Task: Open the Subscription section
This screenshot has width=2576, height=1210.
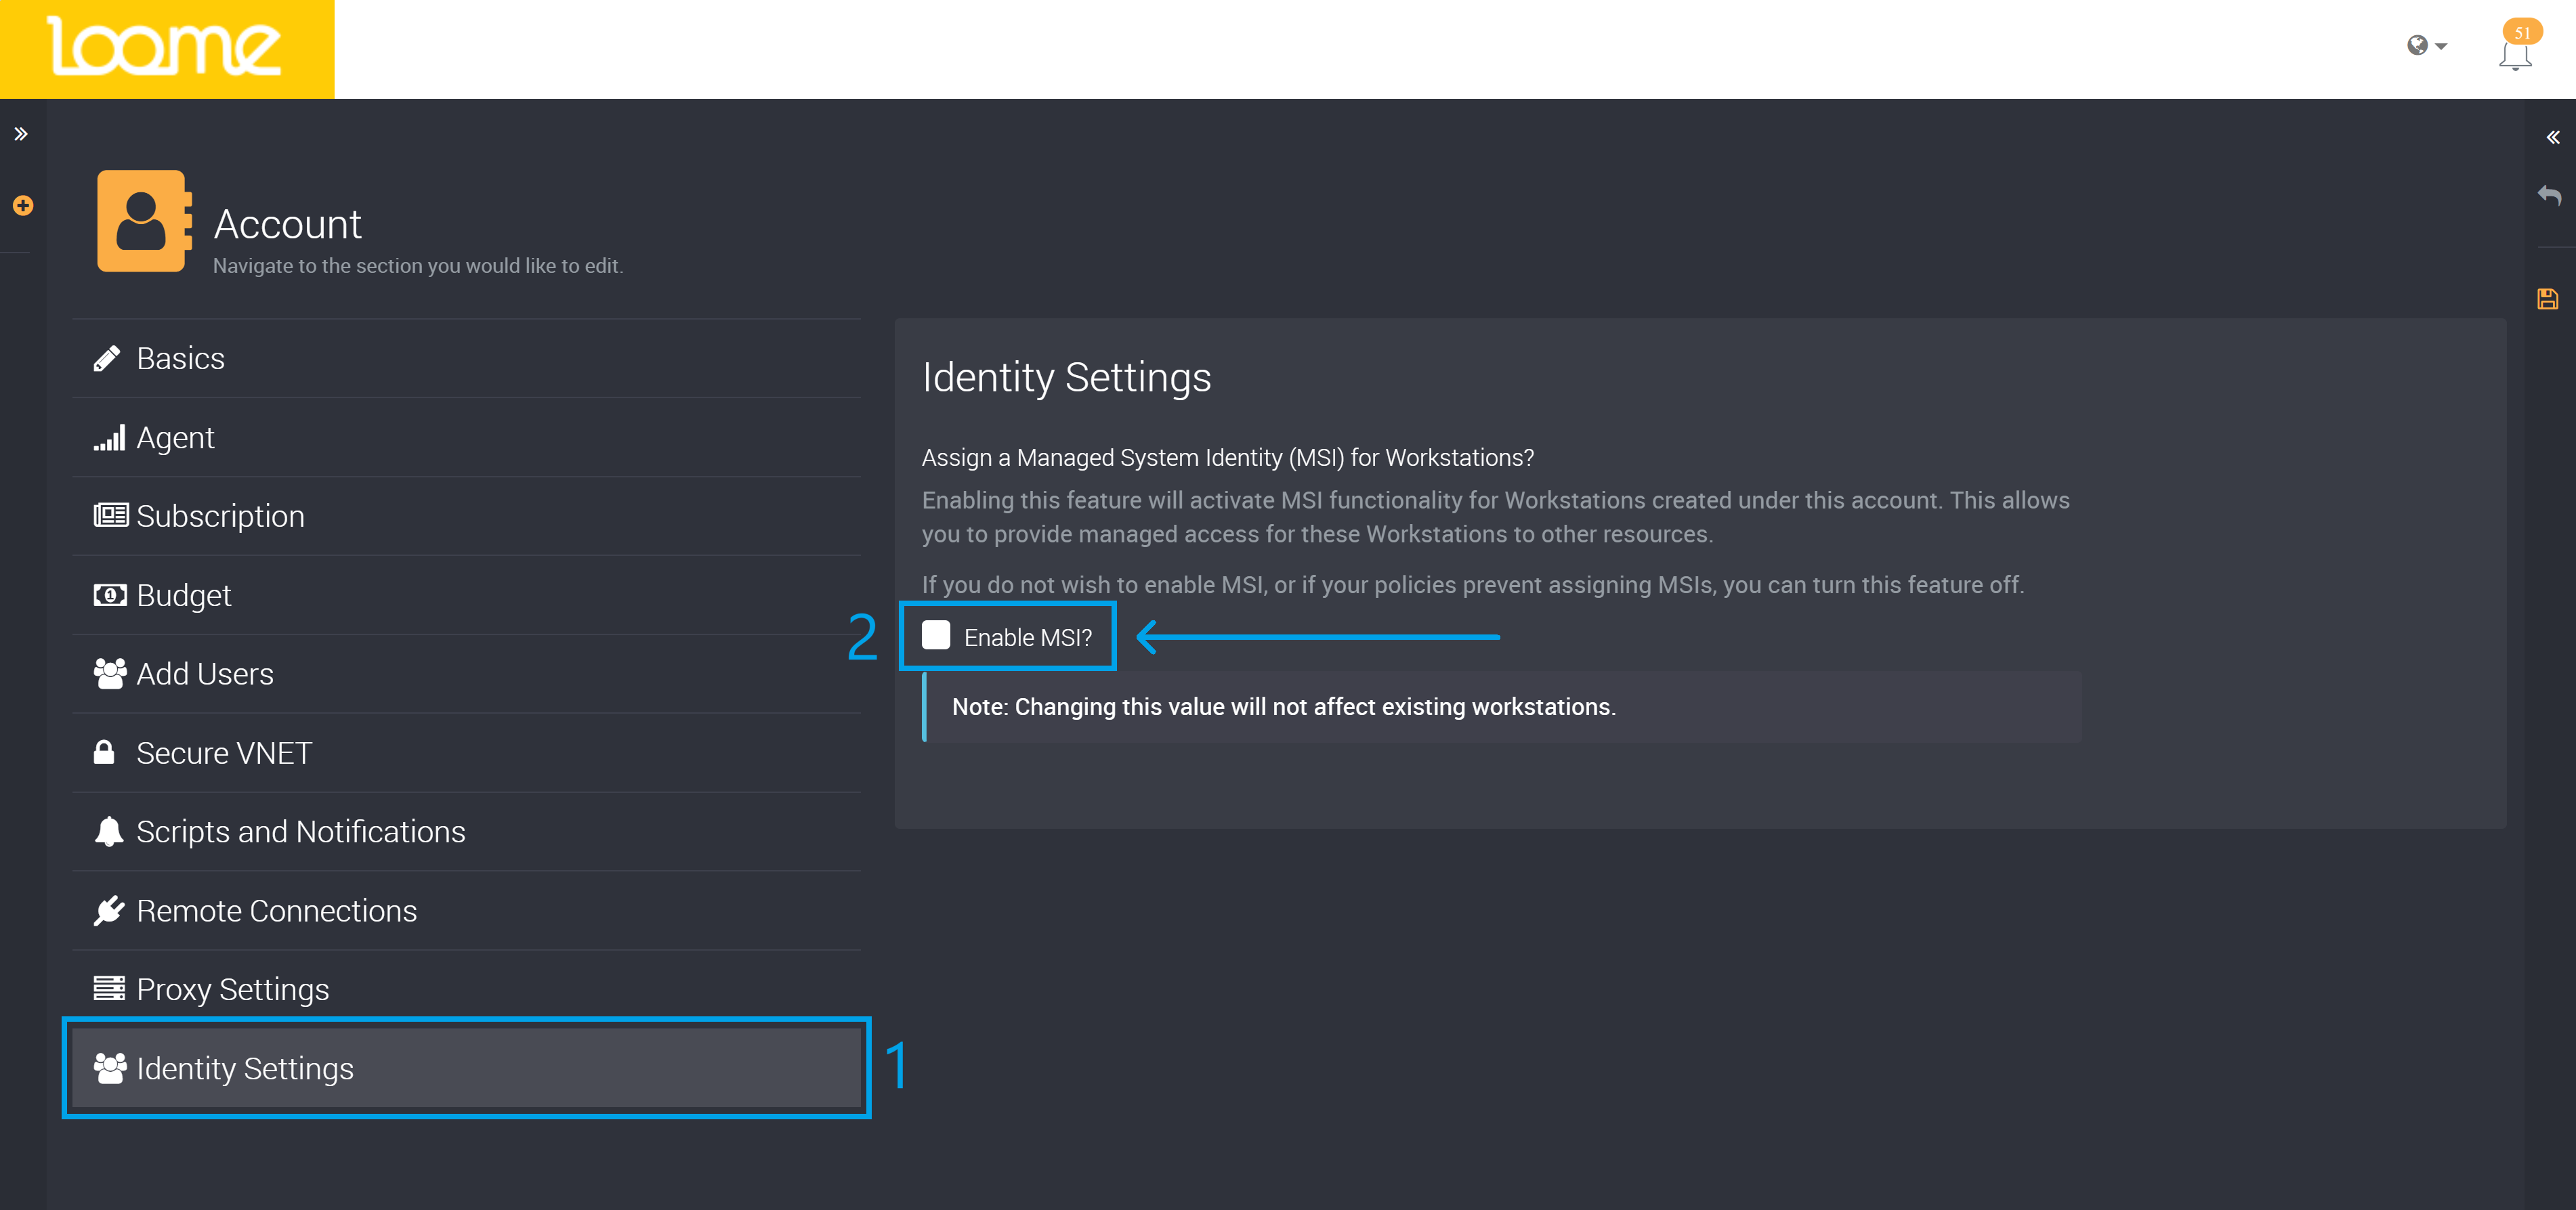Action: click(x=220, y=516)
